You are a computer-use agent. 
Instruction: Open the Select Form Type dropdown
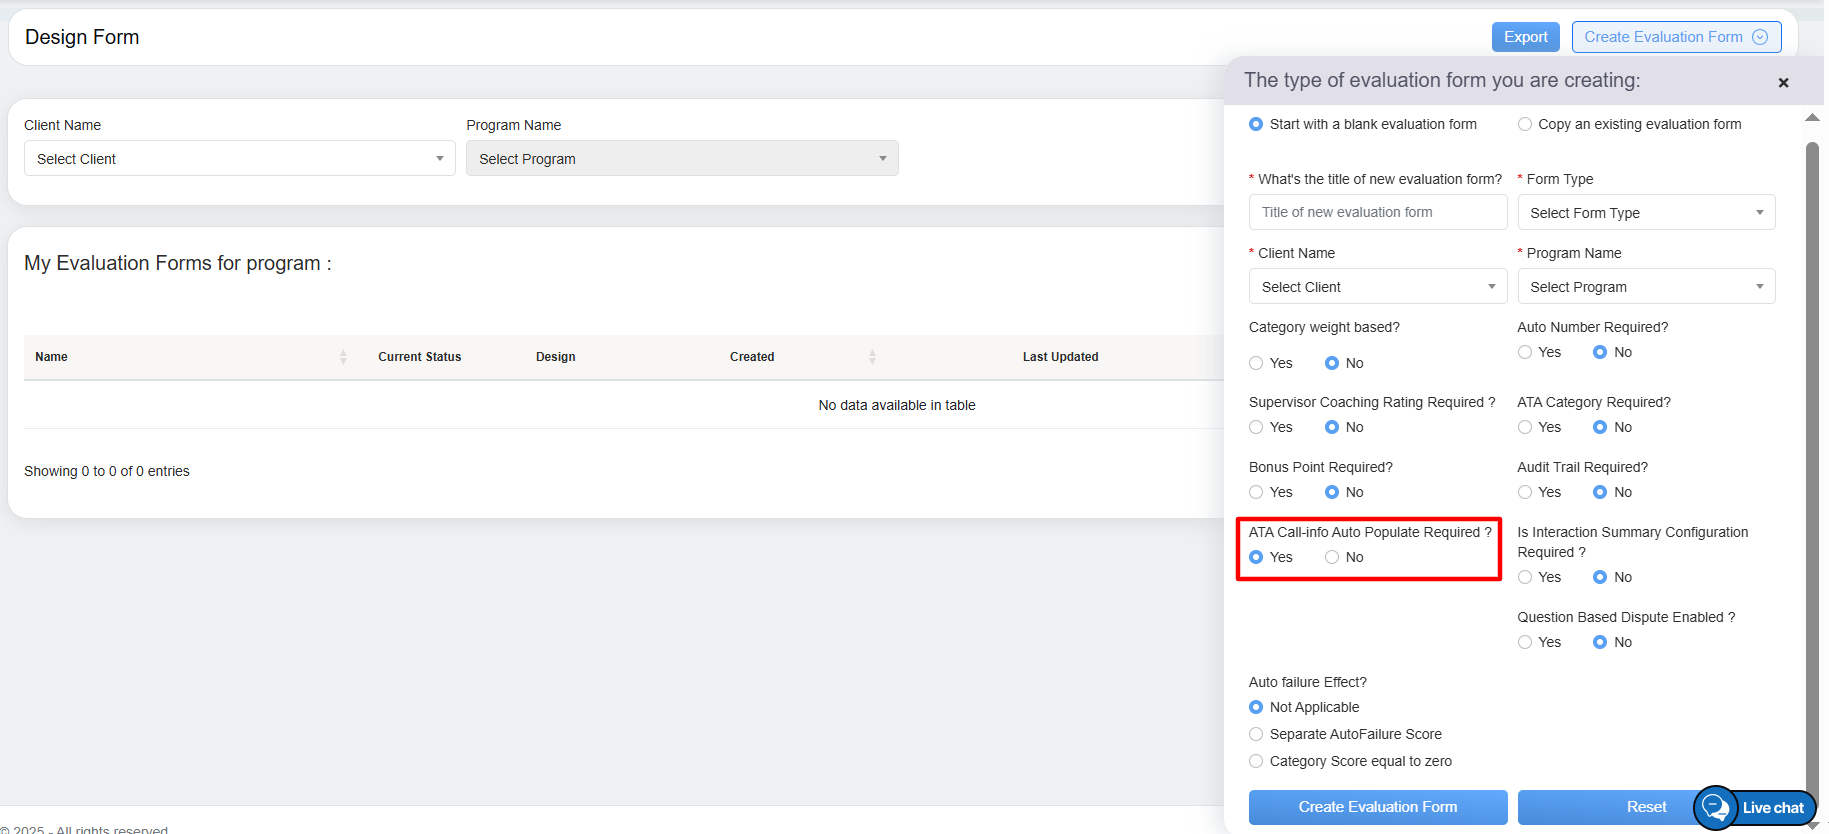pos(1646,213)
